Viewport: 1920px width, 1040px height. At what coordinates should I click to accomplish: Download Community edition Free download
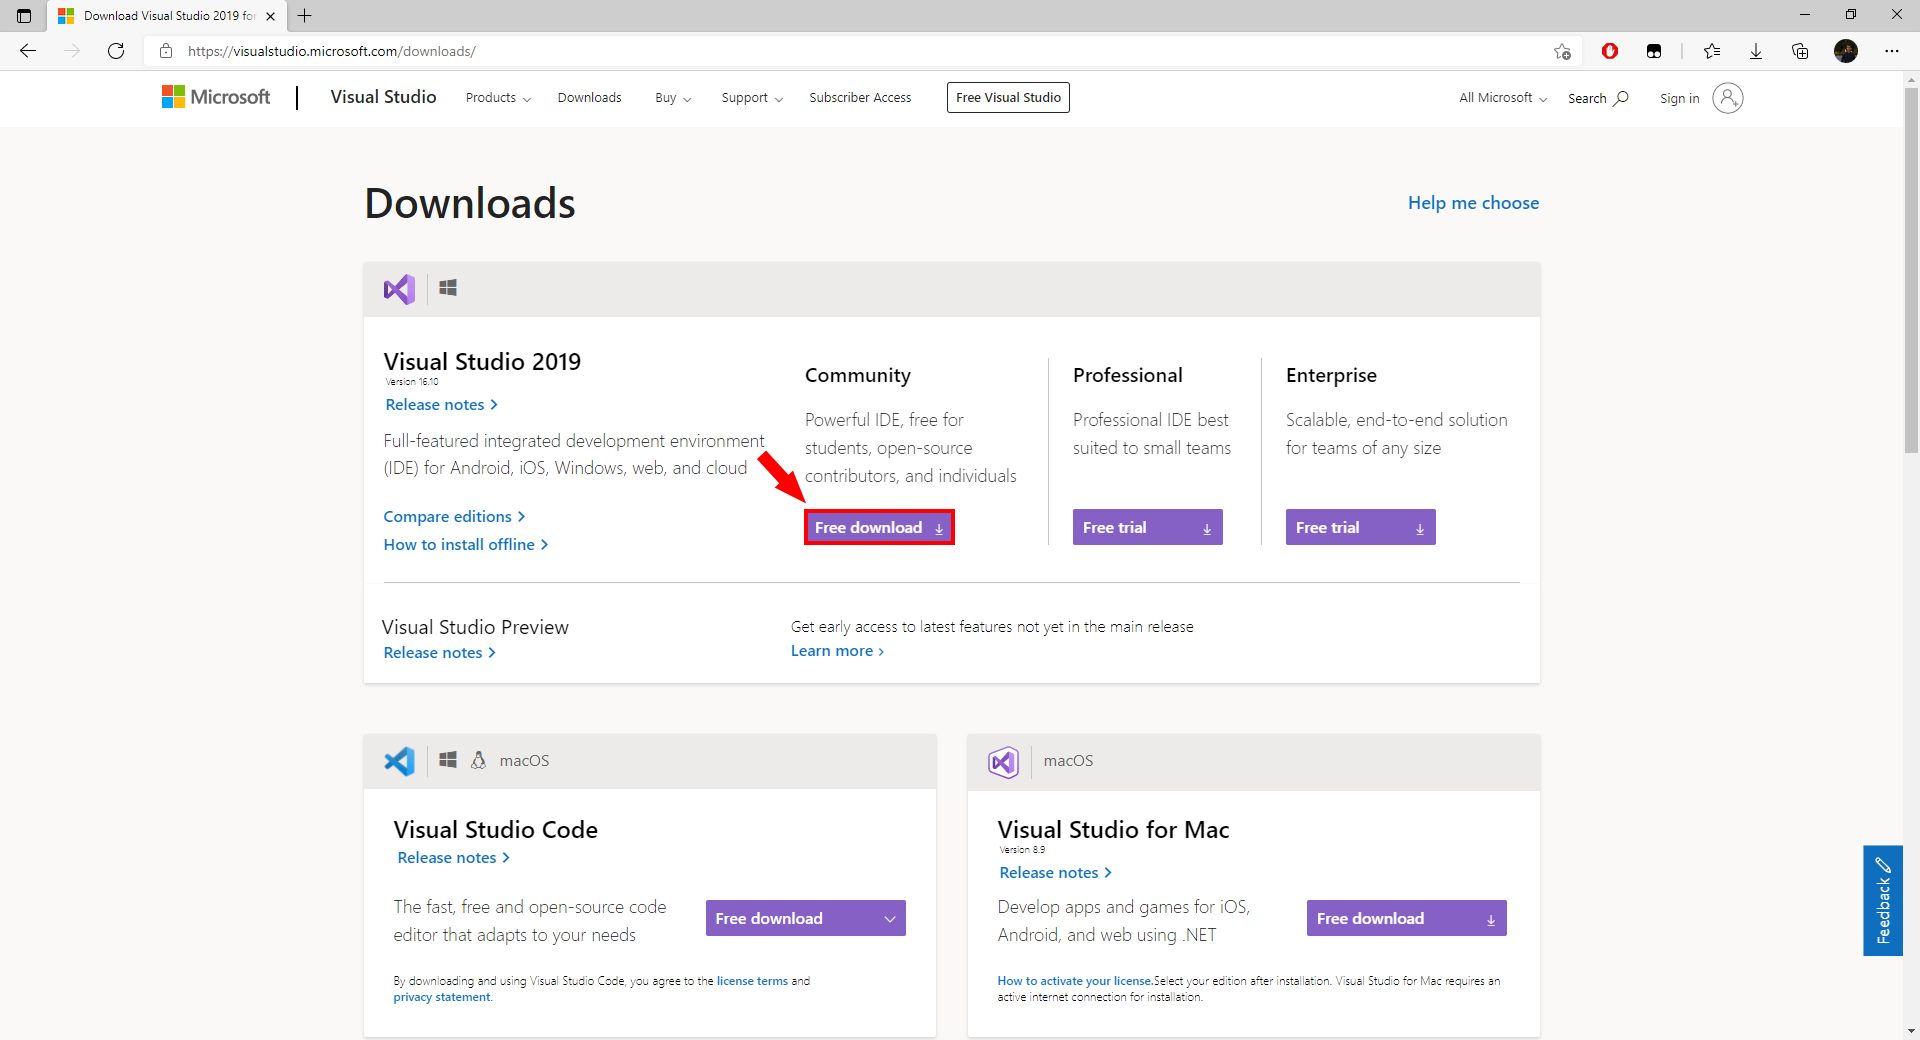tap(879, 527)
